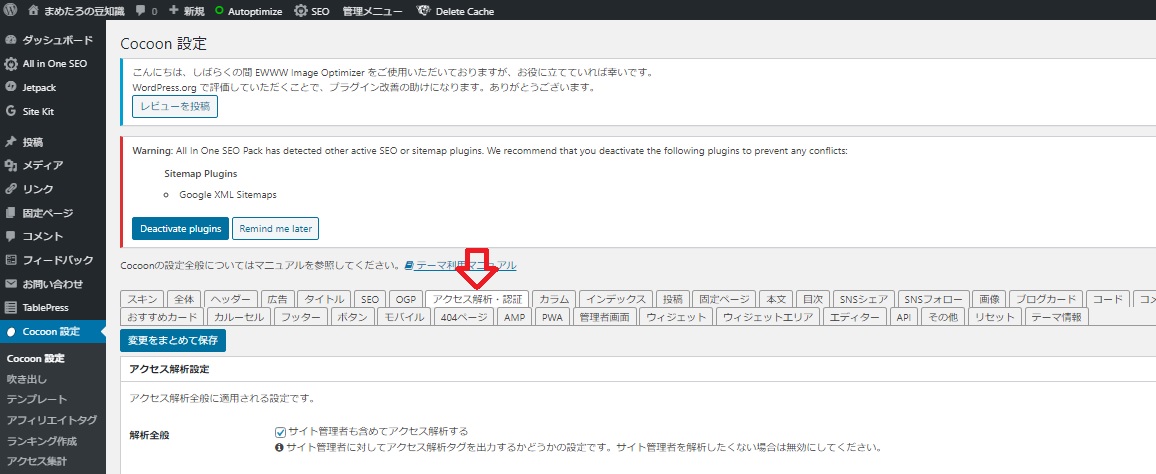This screenshot has height=474, width=1156.
Task: Click the Remind me later button
Action: coord(276,229)
